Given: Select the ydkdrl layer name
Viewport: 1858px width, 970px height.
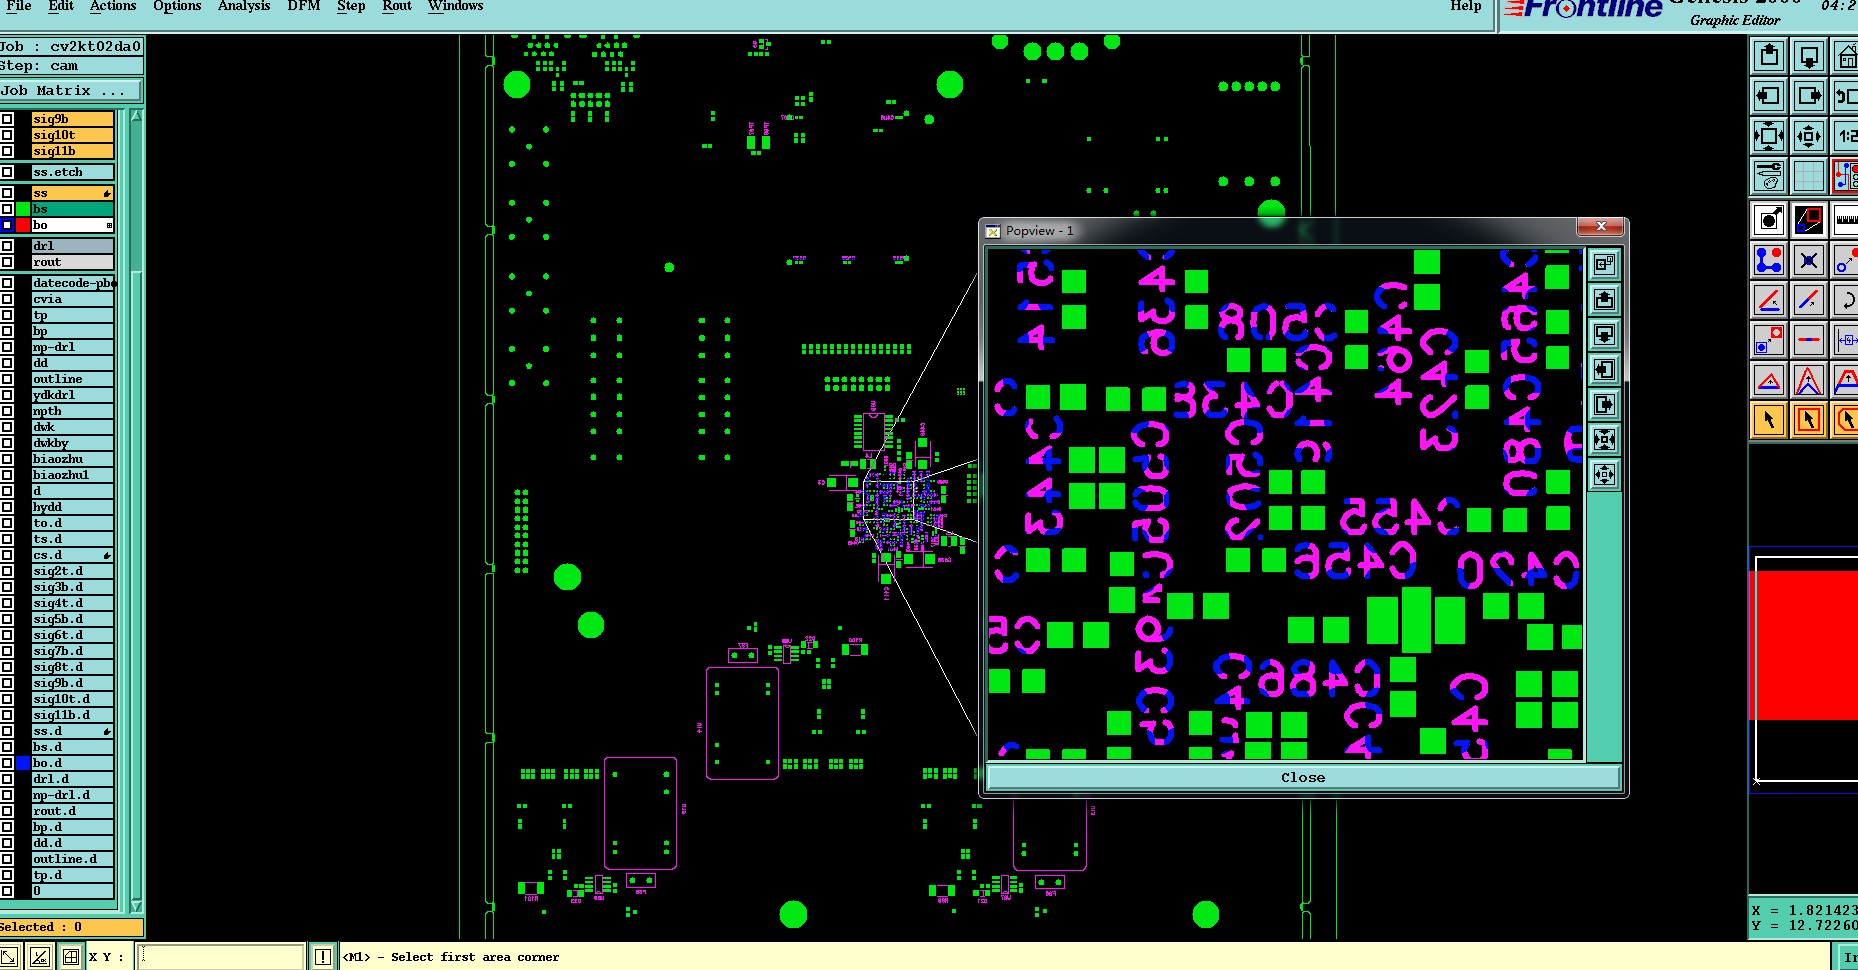Looking at the screenshot, I should point(72,395).
